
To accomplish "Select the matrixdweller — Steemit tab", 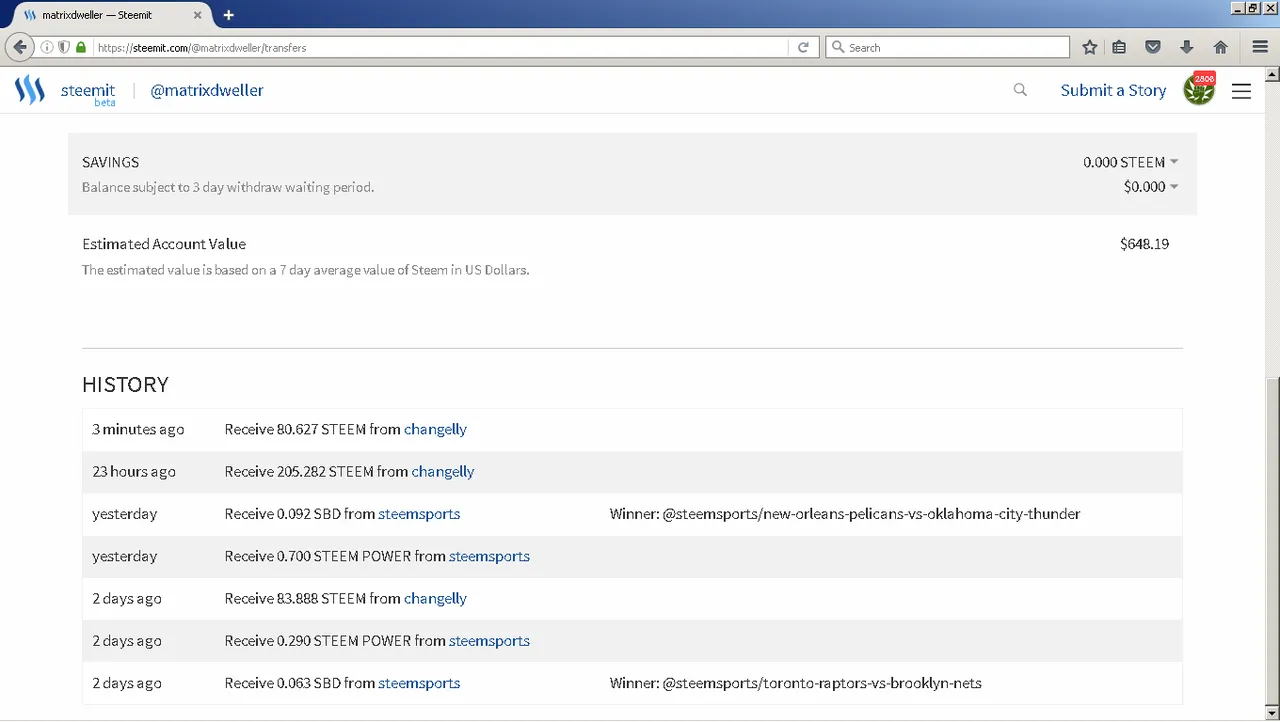I will (112, 15).
